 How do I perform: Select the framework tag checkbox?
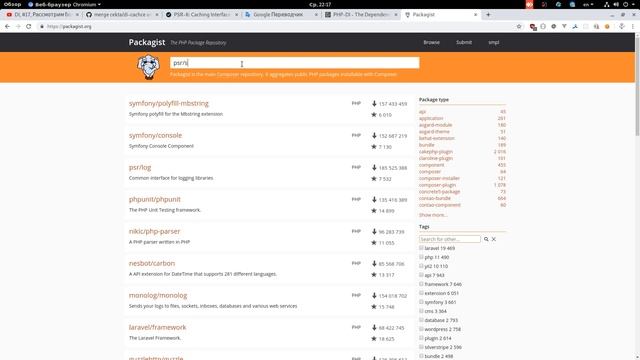coord(421,284)
